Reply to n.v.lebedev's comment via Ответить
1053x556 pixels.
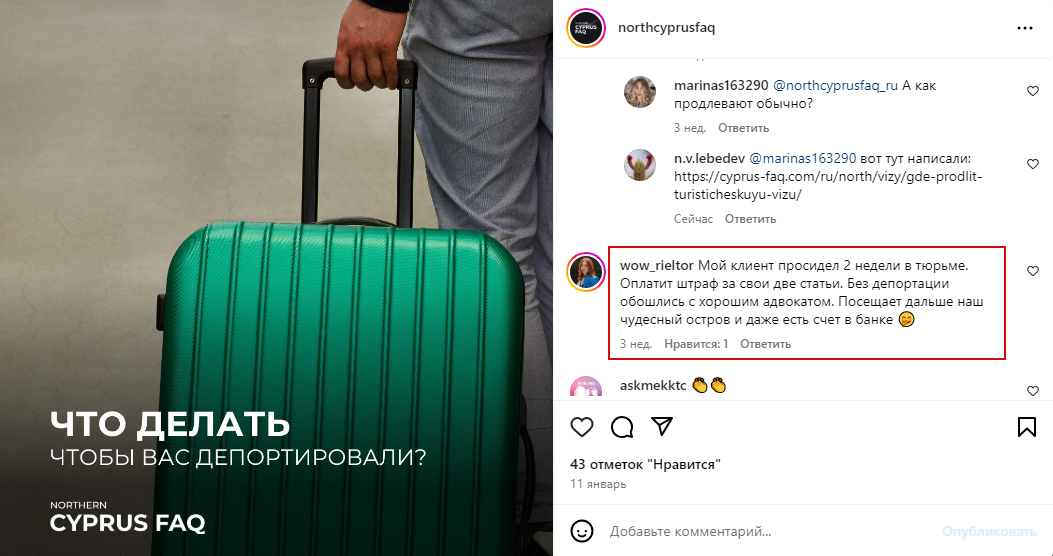(750, 219)
